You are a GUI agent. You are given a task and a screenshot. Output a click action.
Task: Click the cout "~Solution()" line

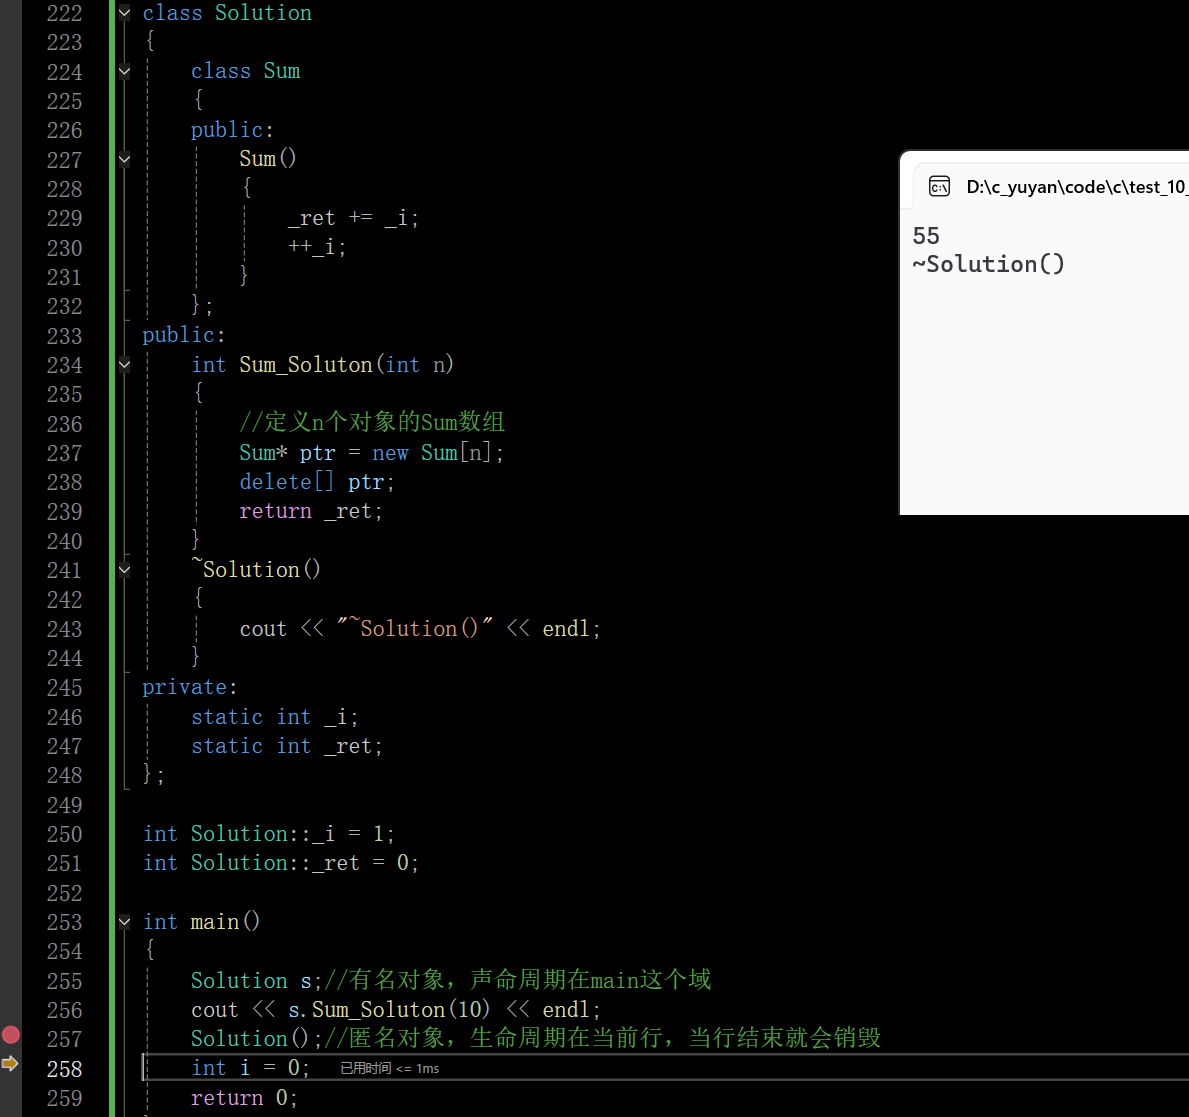tap(419, 629)
